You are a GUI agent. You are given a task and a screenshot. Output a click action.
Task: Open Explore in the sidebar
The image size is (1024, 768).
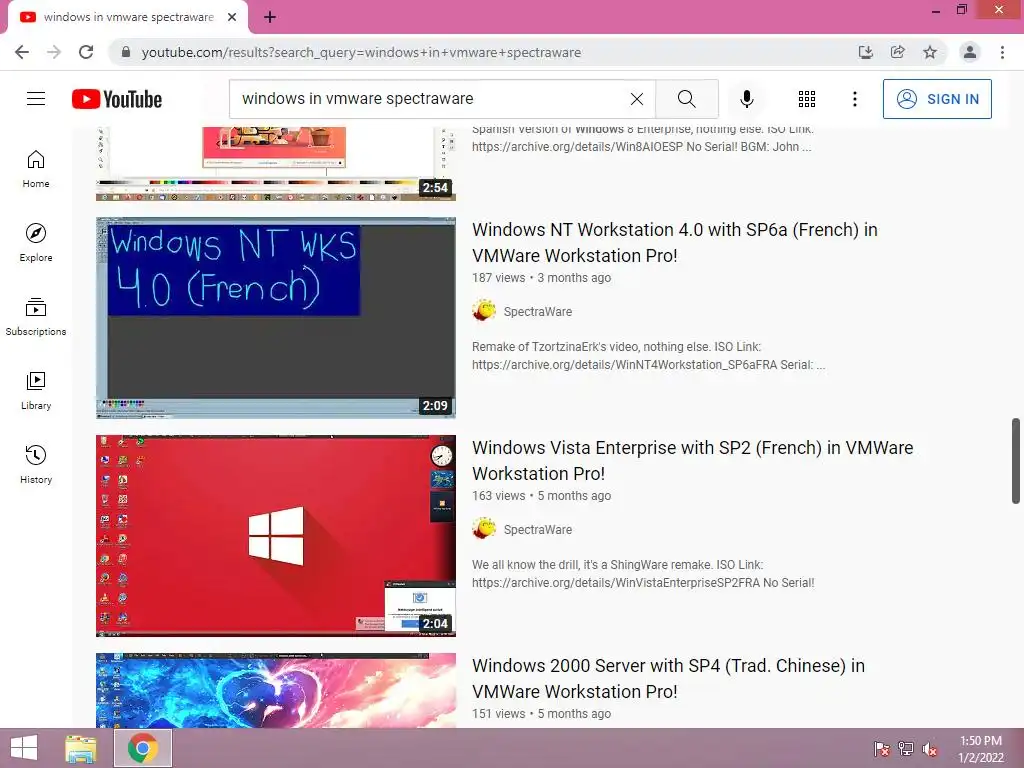36,243
